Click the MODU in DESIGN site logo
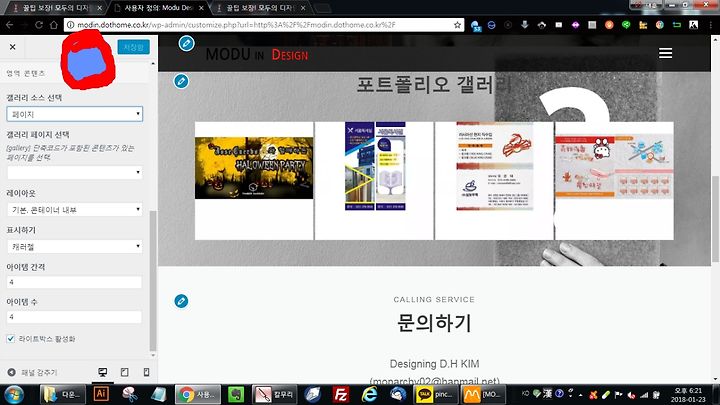Image resolution: width=720 pixels, height=405 pixels. tap(257, 55)
